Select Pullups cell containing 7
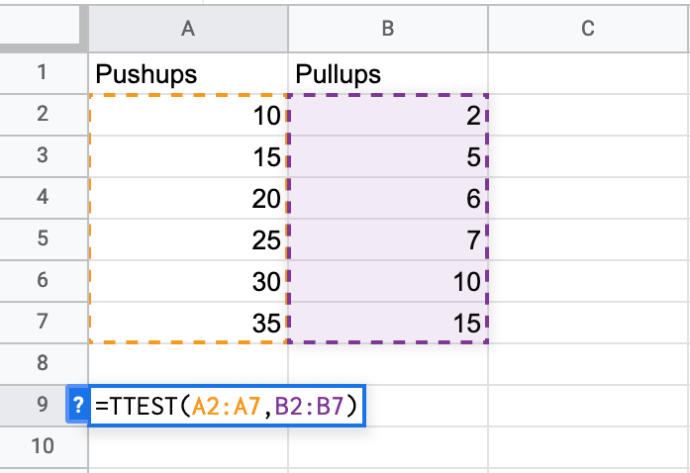The height and width of the screenshot is (473, 690). pos(387,239)
